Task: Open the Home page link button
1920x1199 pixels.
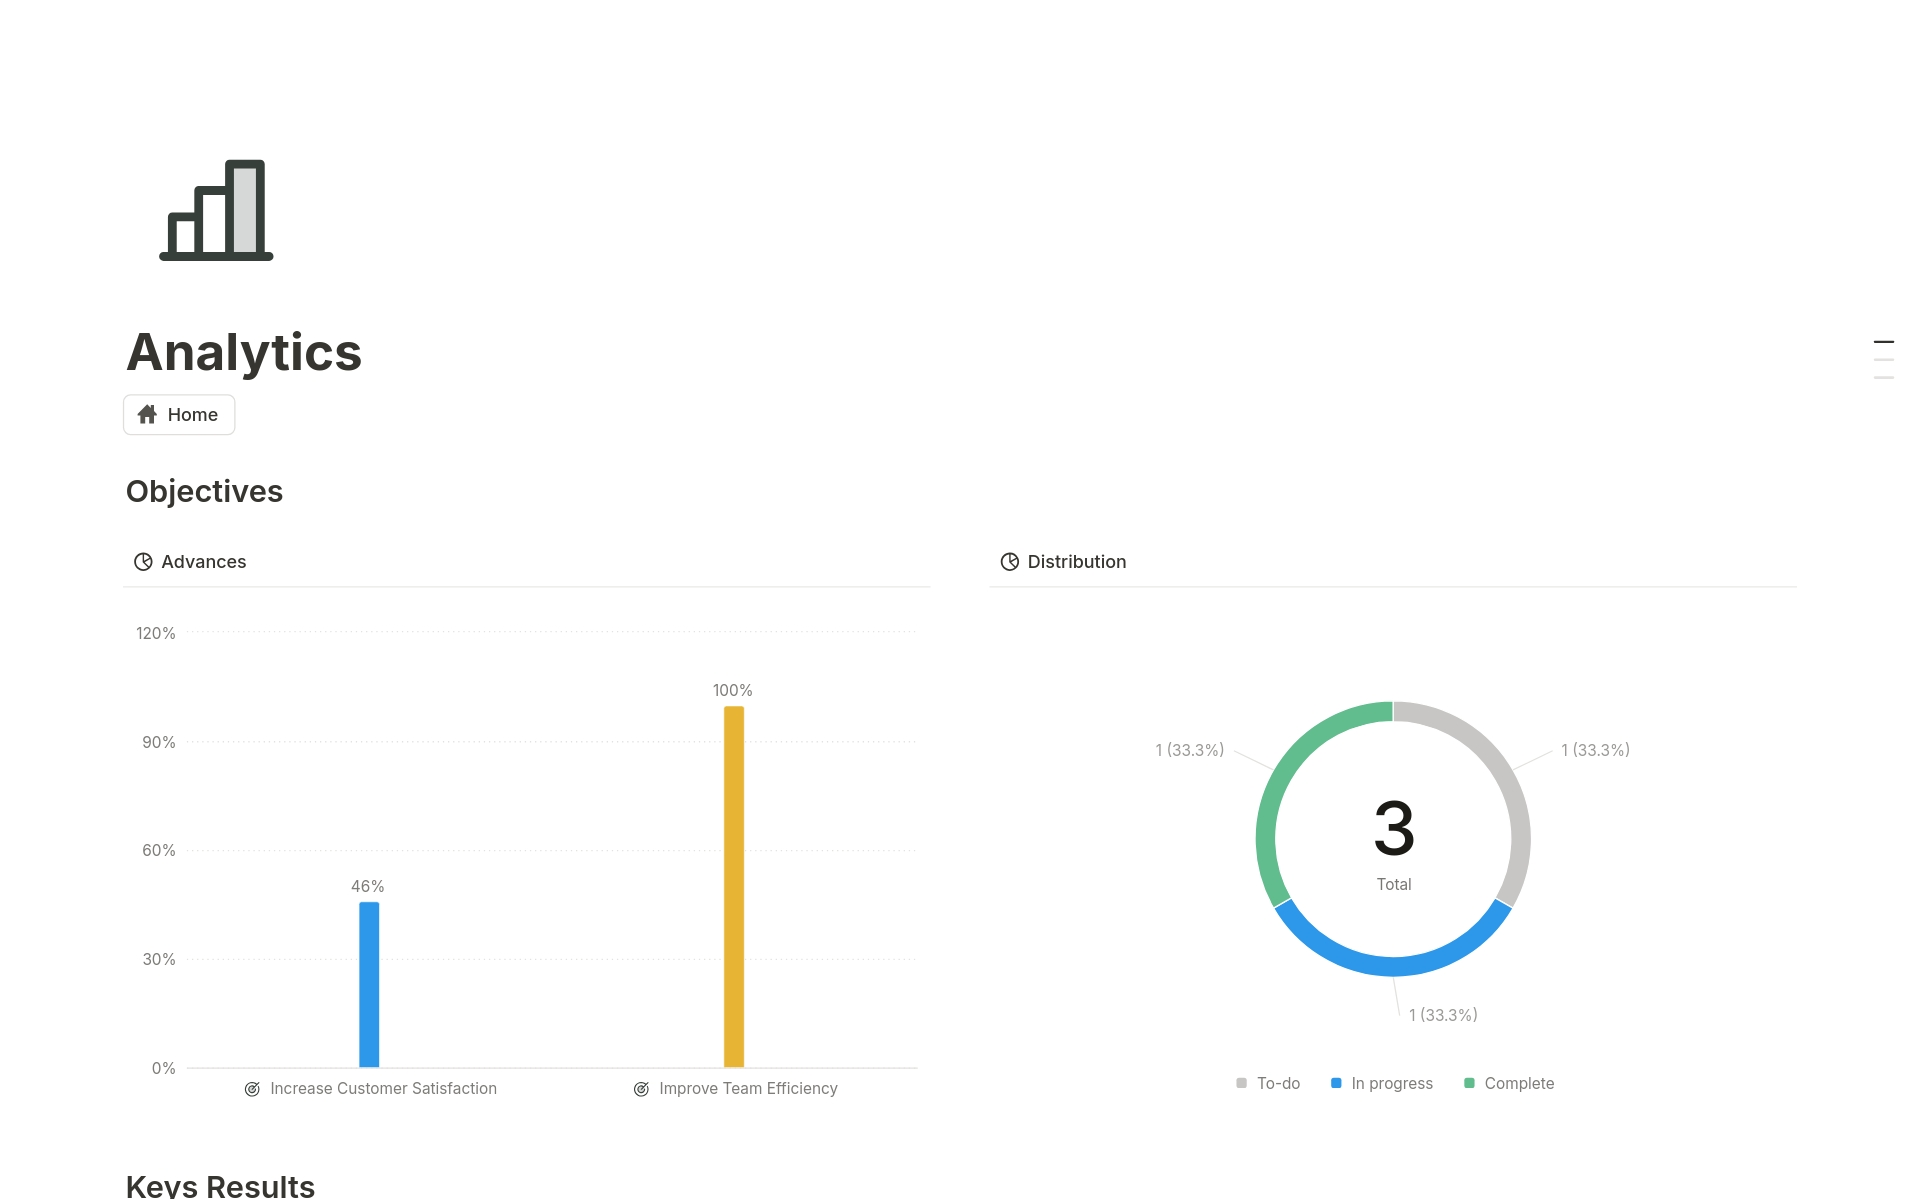Action: [179, 415]
